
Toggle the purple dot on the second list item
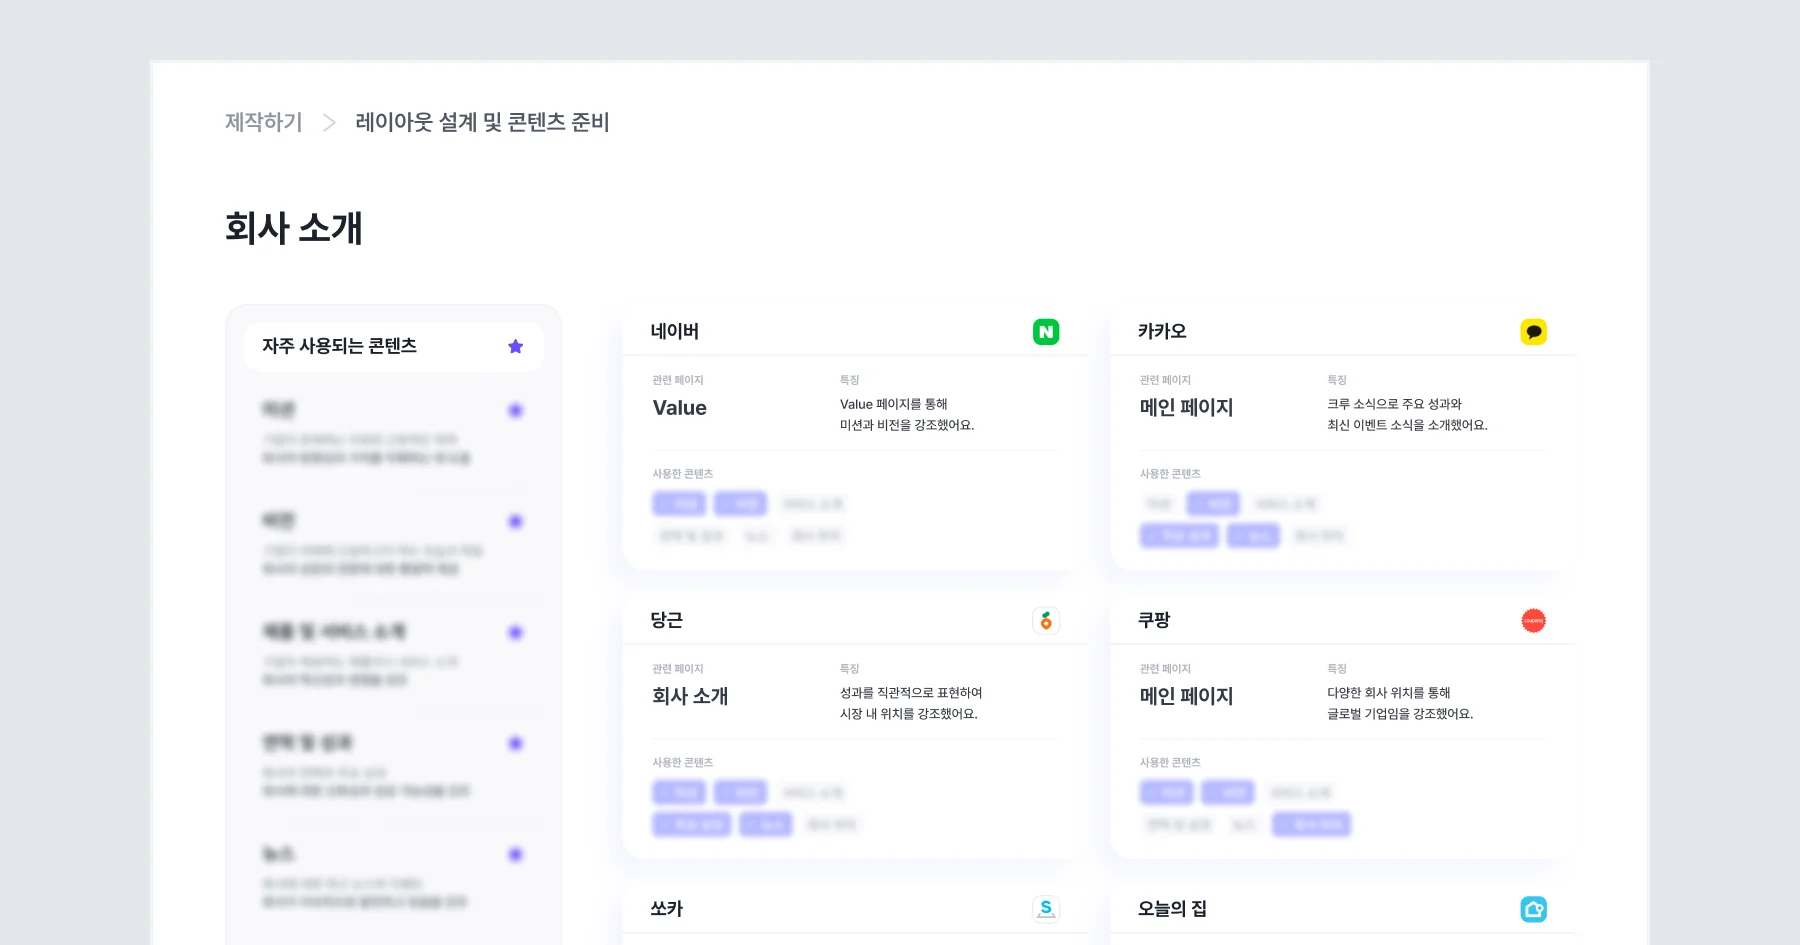click(x=515, y=521)
